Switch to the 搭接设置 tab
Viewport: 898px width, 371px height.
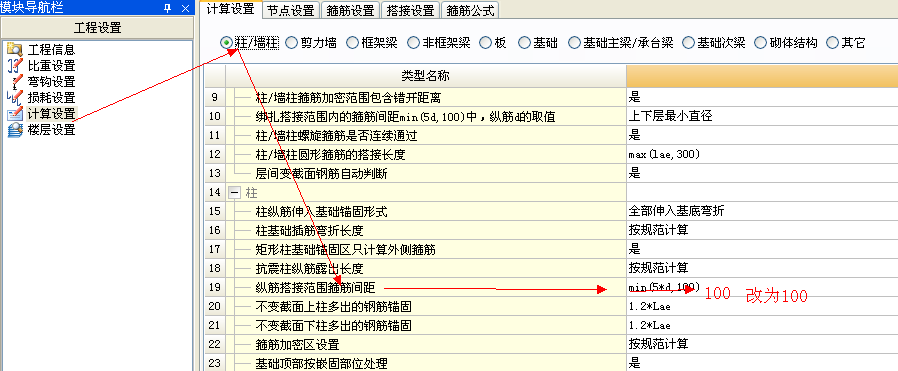[x=411, y=10]
